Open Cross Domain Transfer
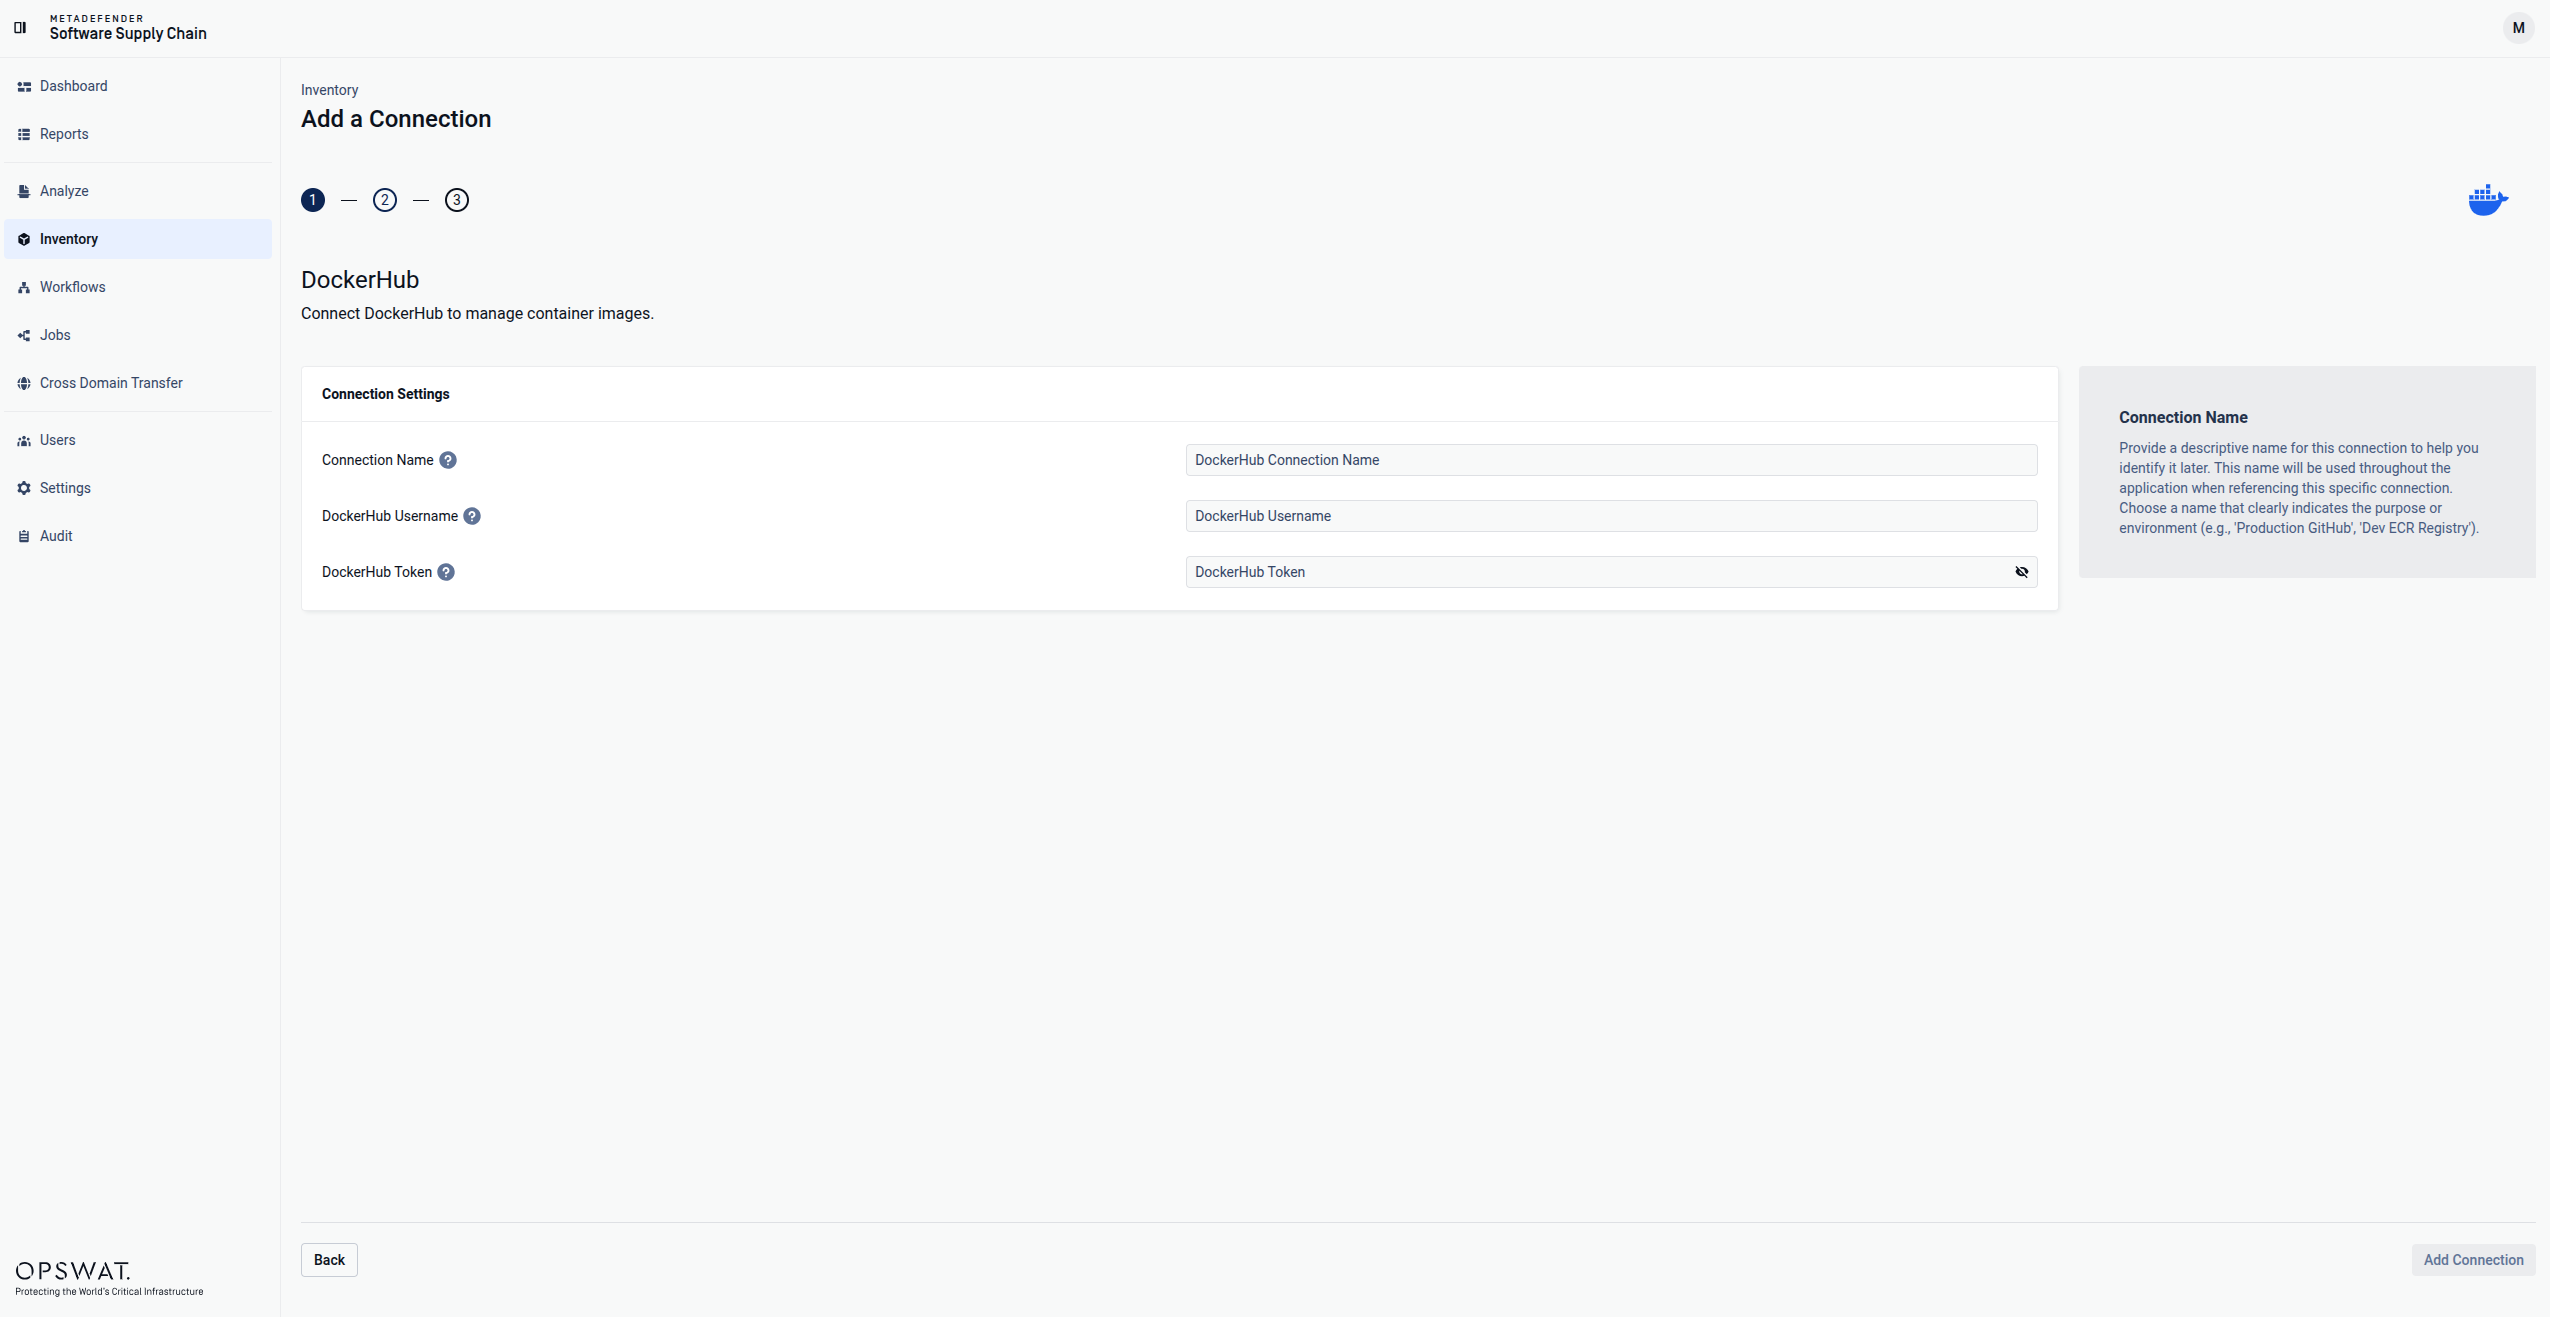The height and width of the screenshot is (1317, 2550). 138,384
